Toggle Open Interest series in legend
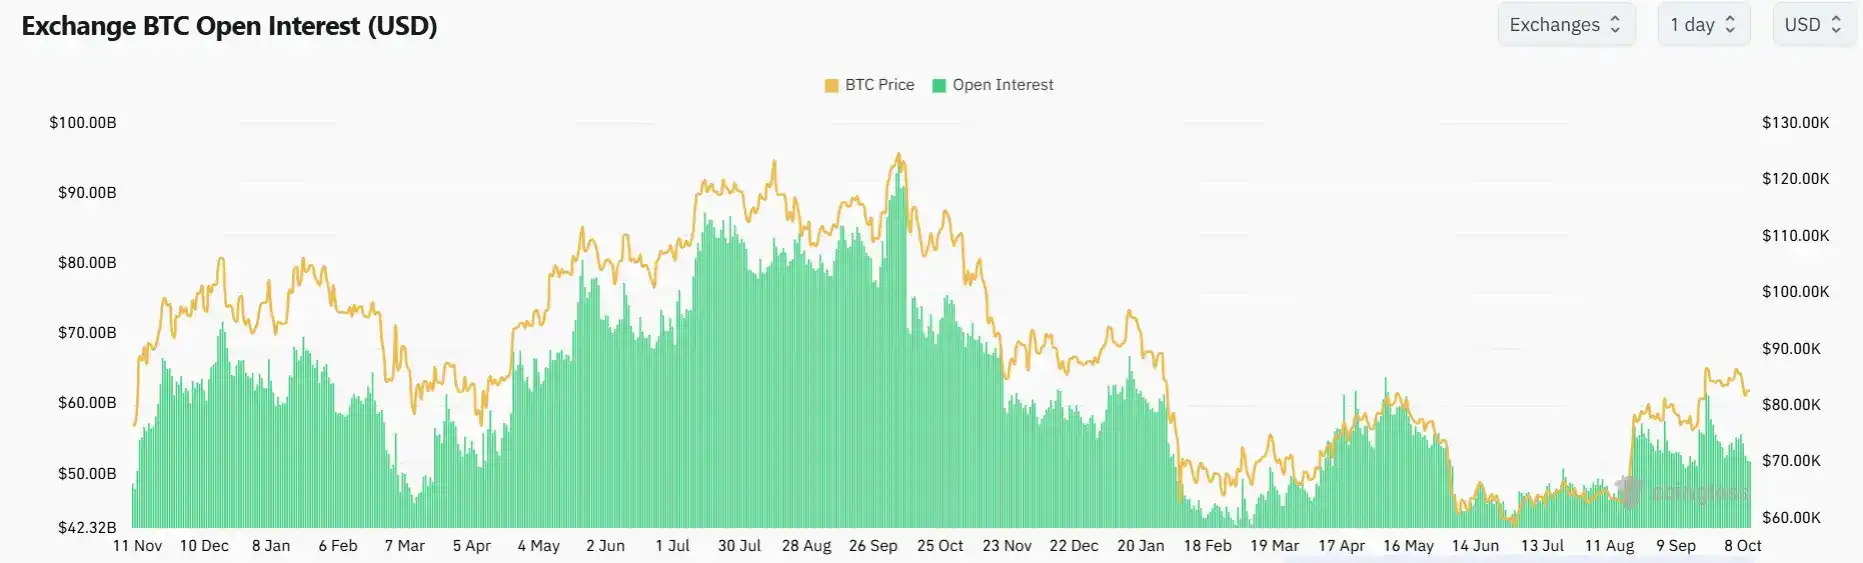Image resolution: width=1863 pixels, height=563 pixels. point(992,85)
